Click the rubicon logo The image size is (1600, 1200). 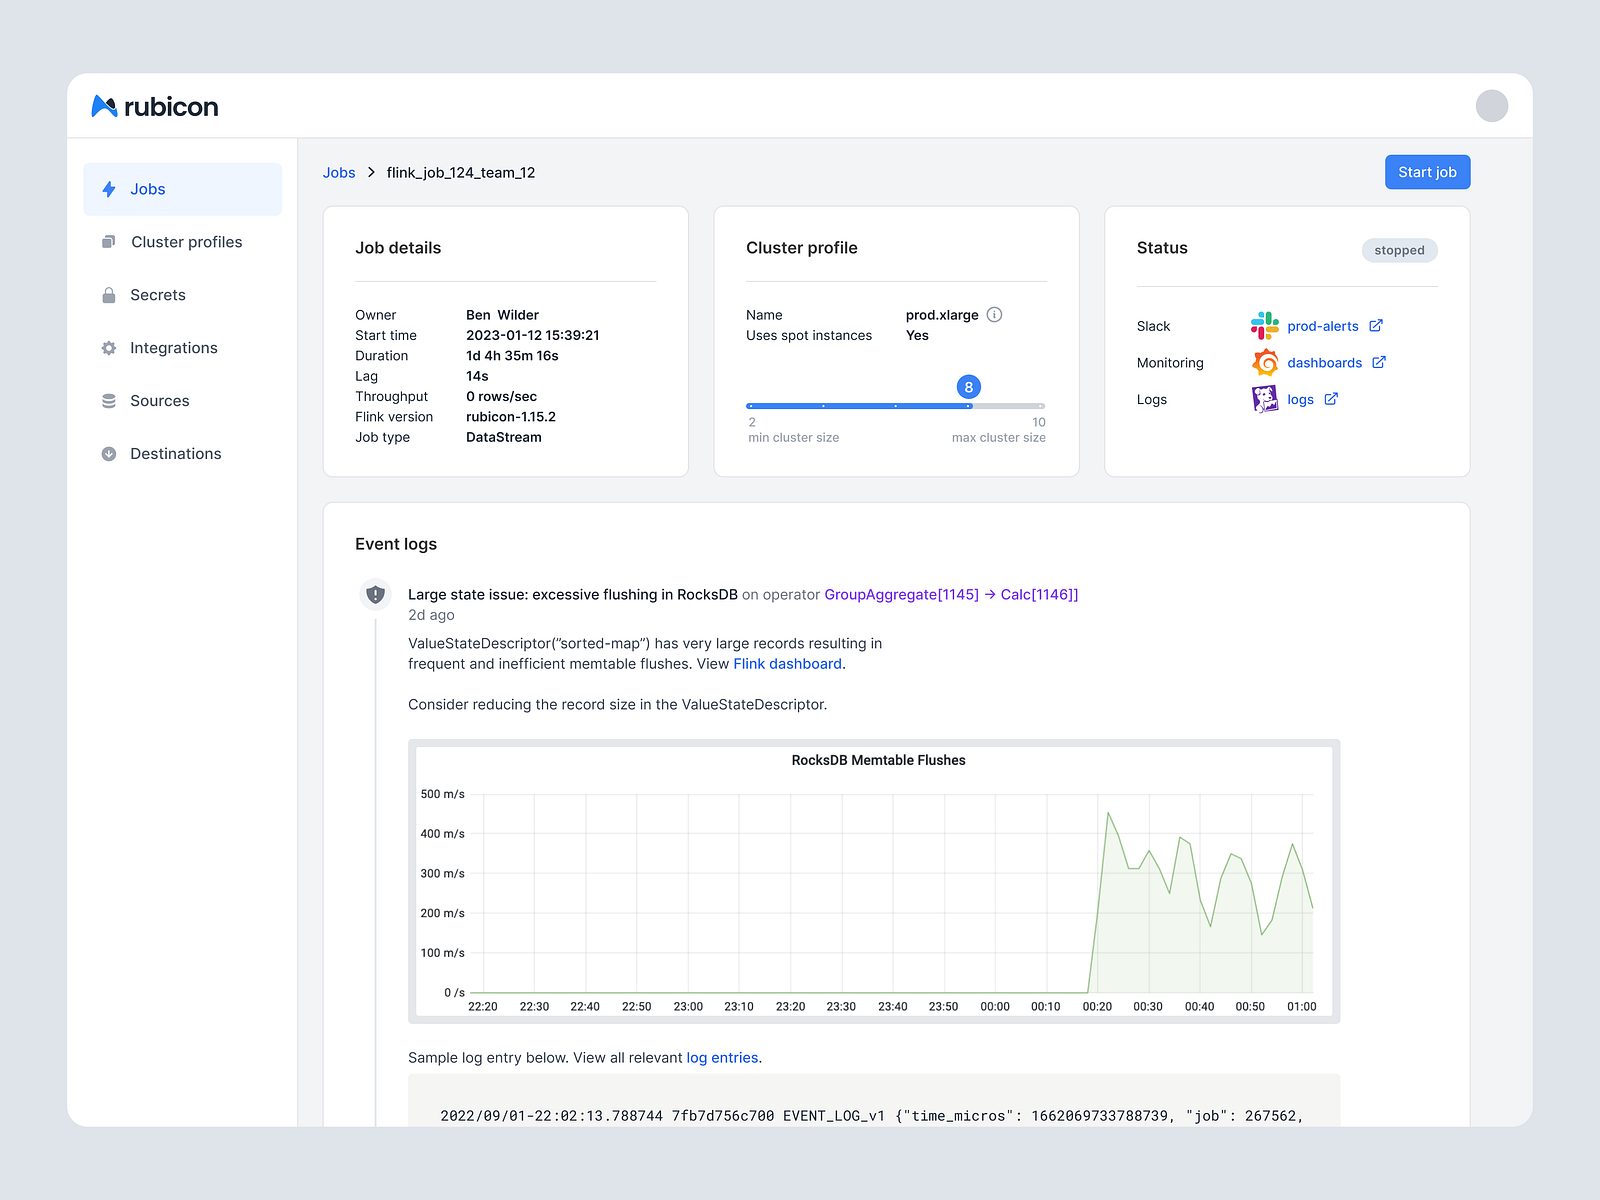(154, 106)
